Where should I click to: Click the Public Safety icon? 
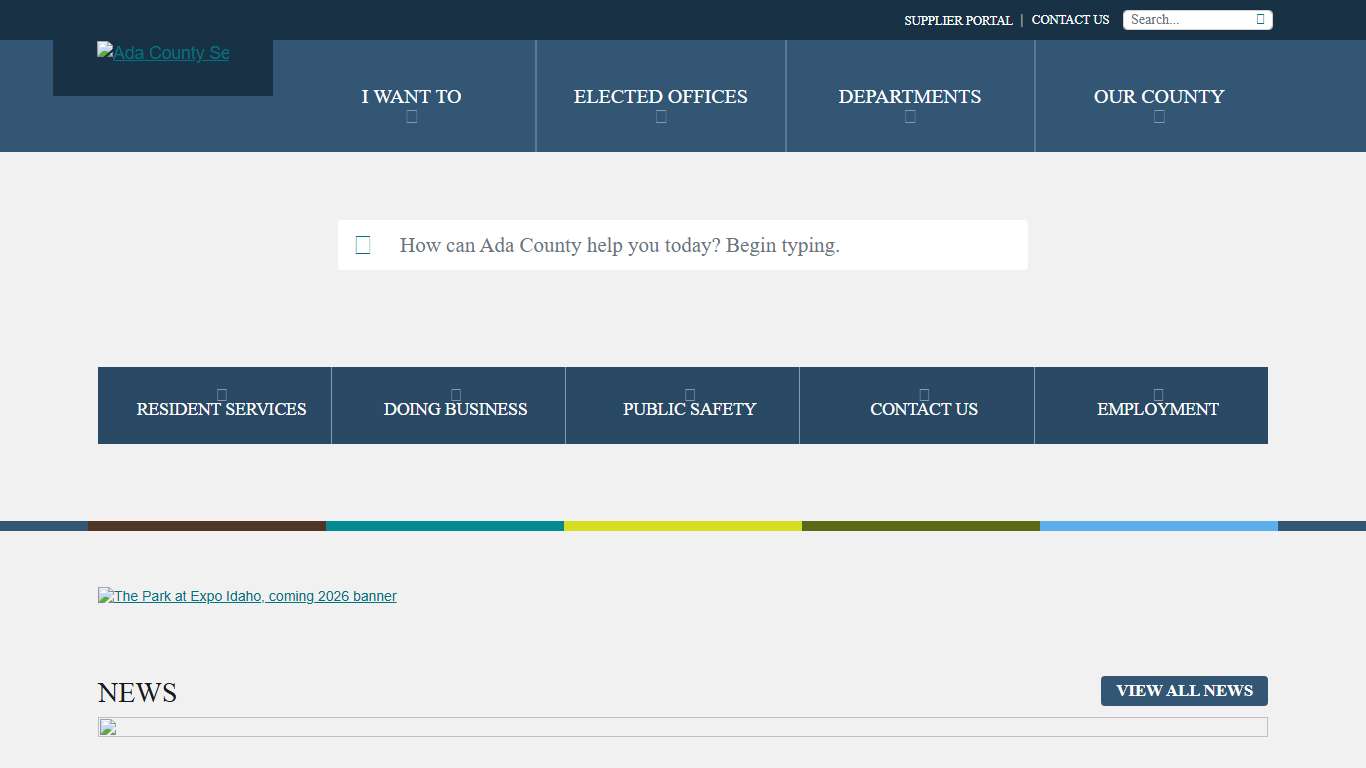pyautogui.click(x=689, y=394)
